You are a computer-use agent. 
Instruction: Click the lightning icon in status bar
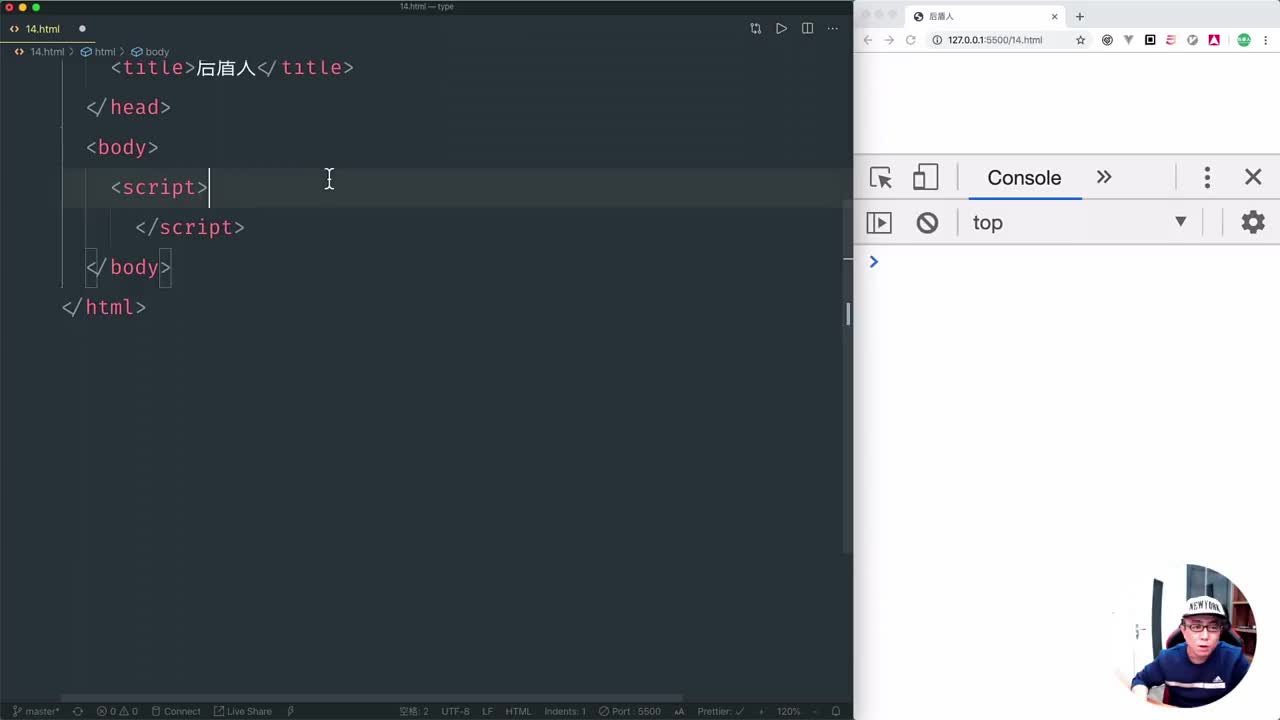point(290,711)
